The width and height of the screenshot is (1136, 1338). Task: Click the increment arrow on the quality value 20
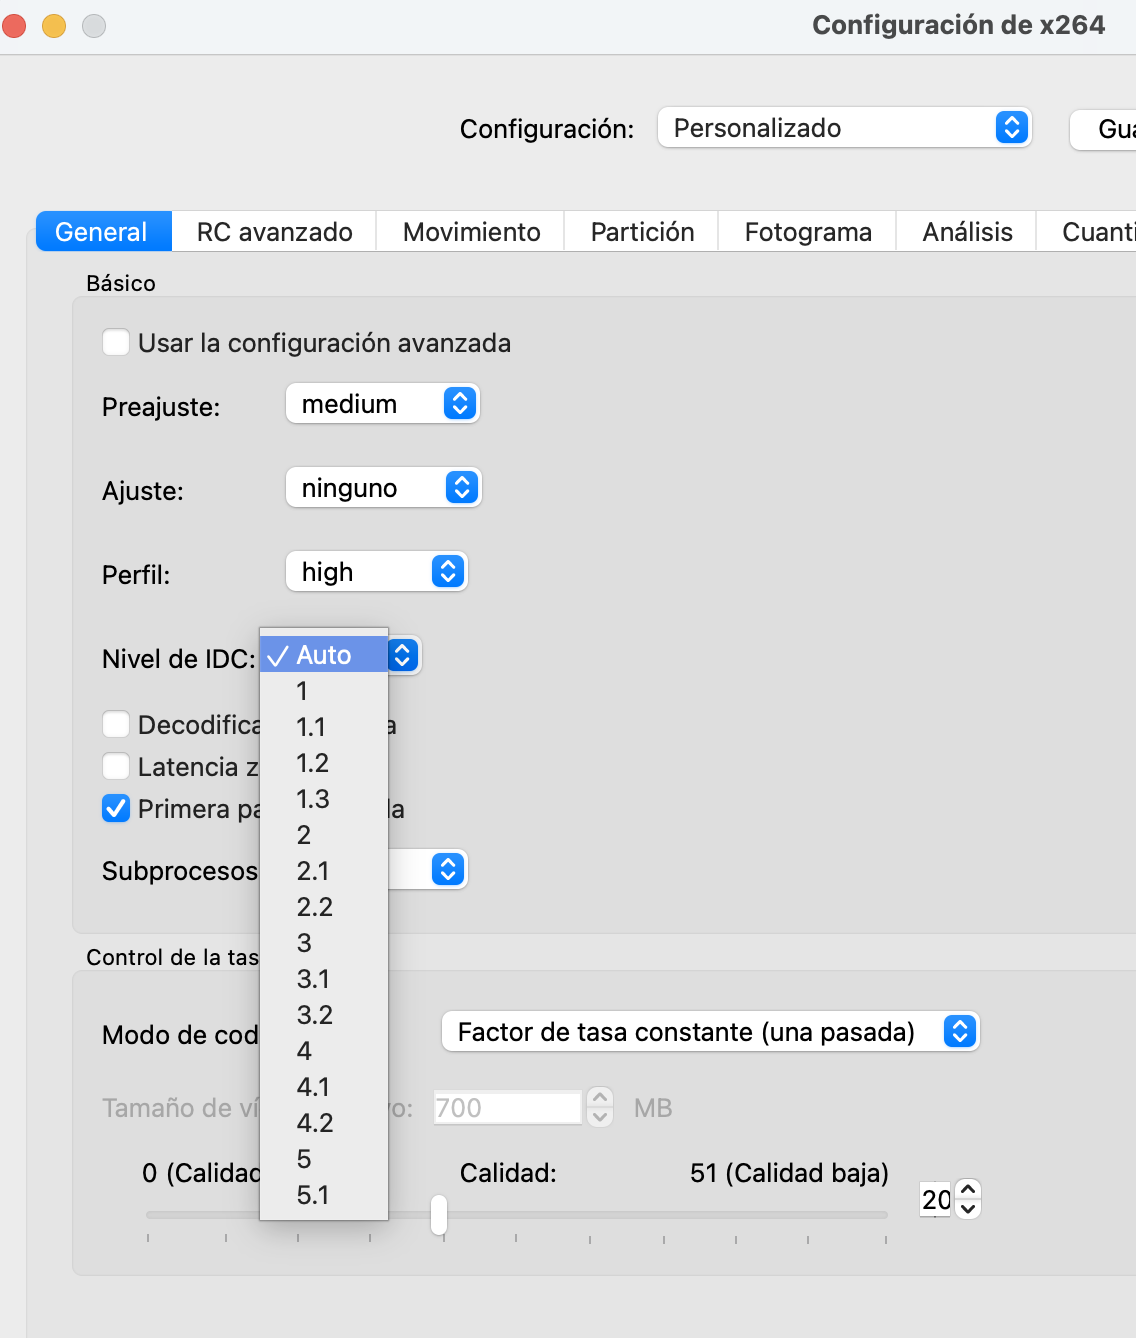967,1190
